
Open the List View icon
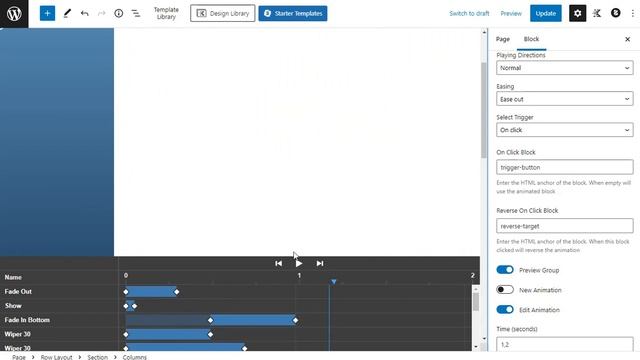click(x=136, y=13)
